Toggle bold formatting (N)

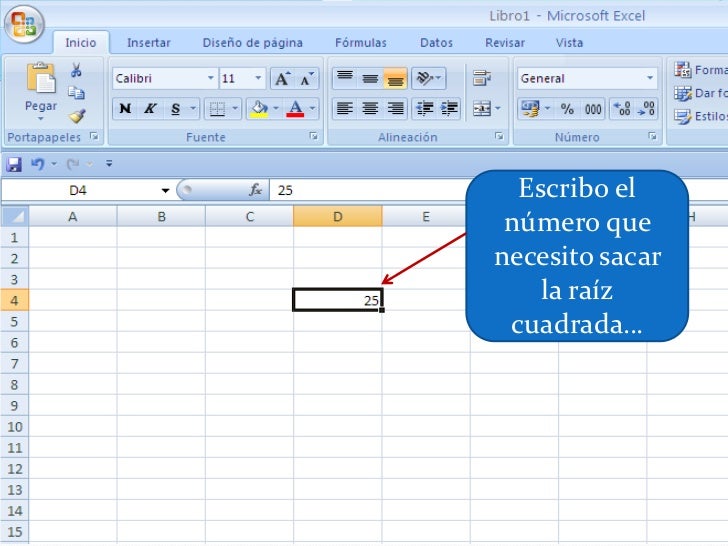pos(125,109)
